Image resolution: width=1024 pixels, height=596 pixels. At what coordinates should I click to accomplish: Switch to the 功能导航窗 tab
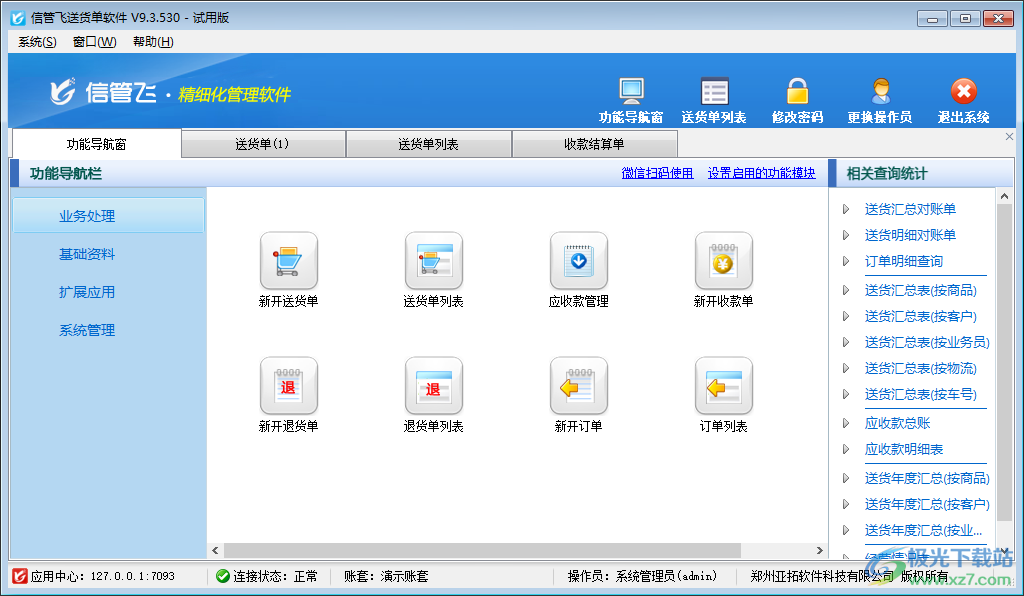97,144
